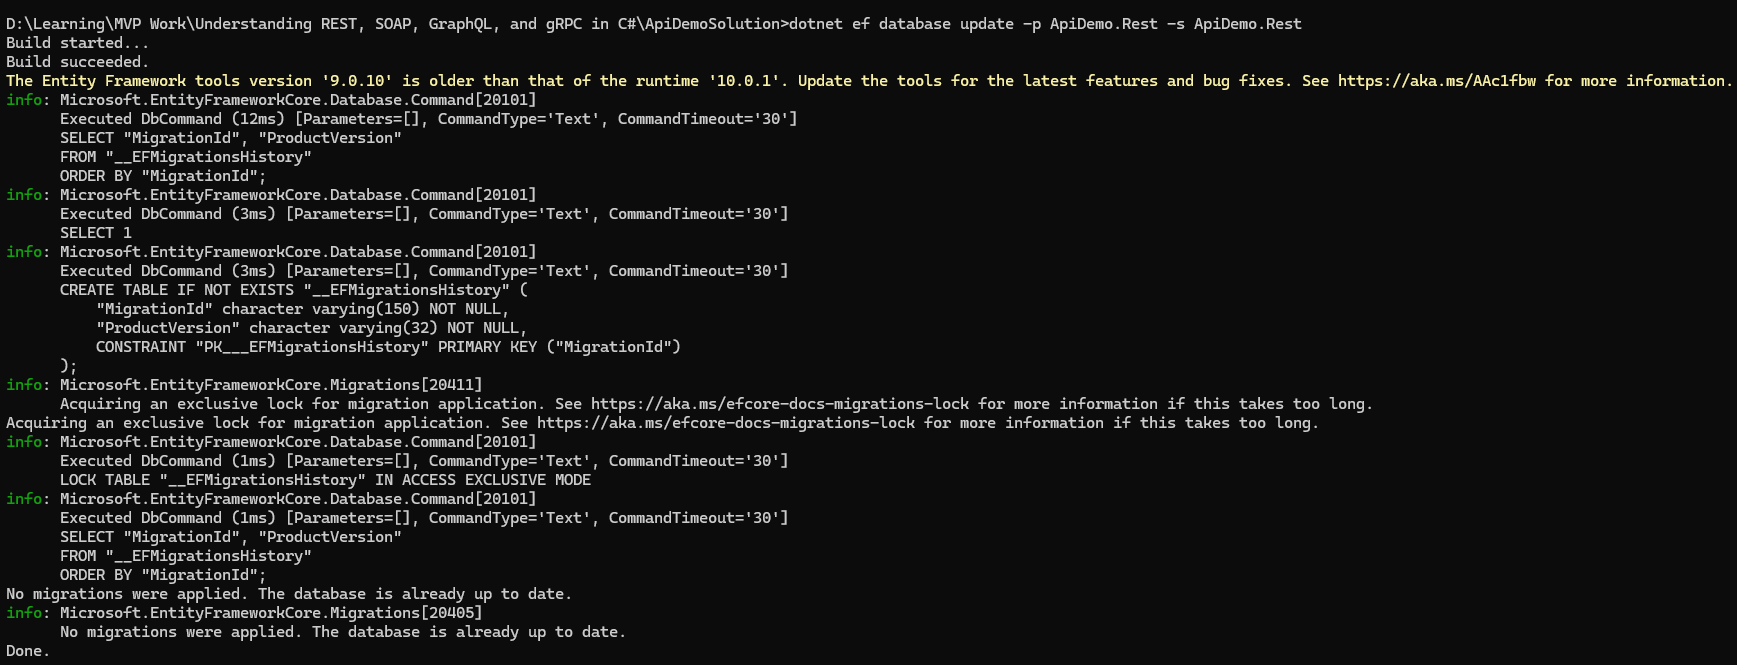Click the non-indented 'No migrations were applied' line
1737x665 pixels.
point(289,594)
